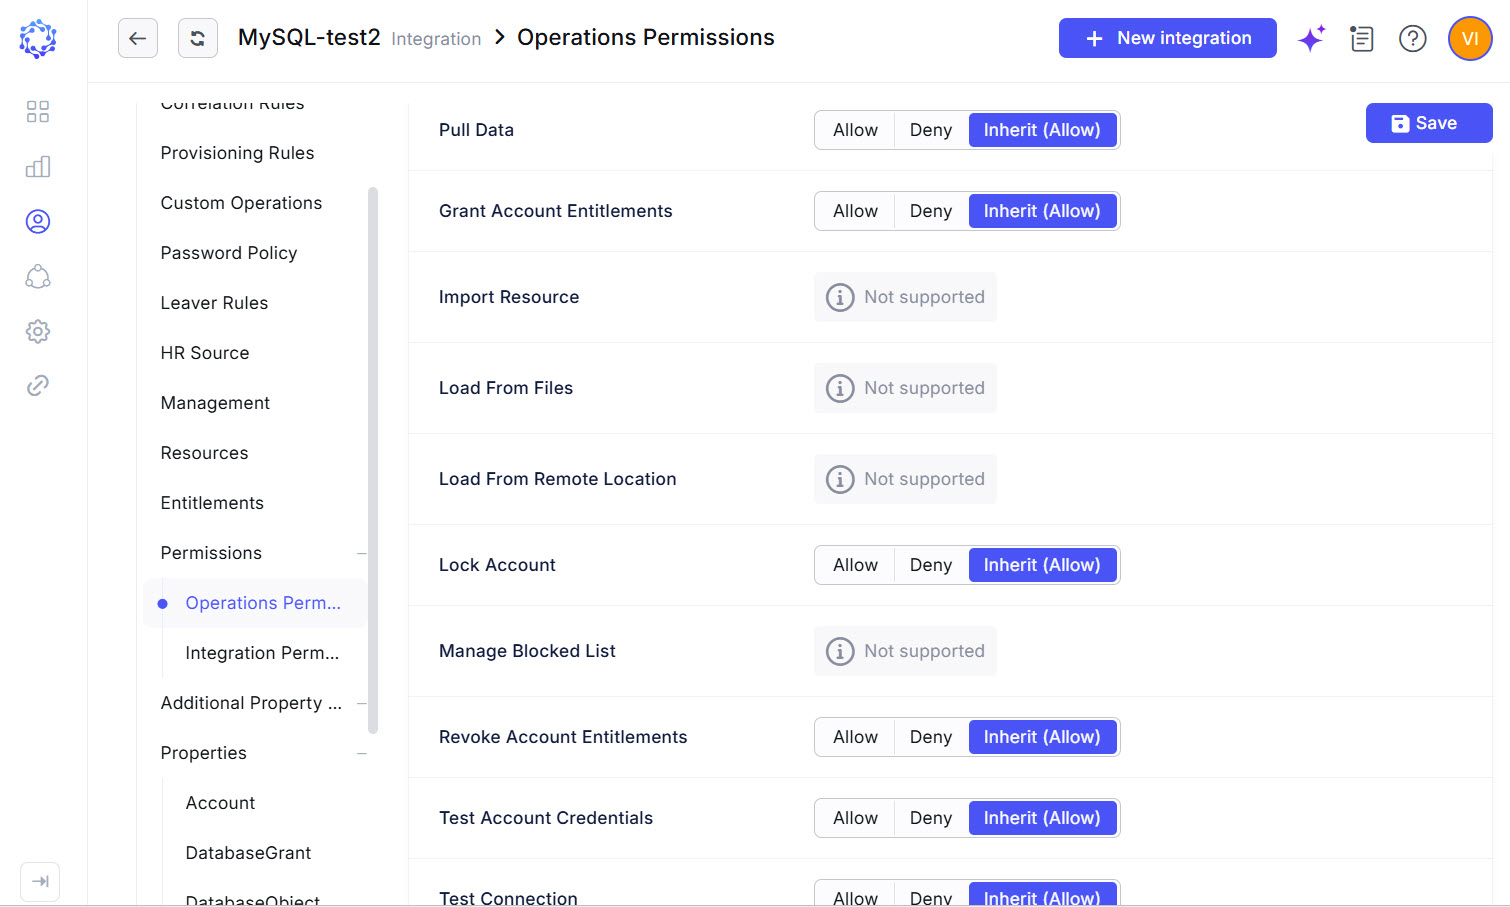
Task: Click info icon for Load From Remote Location
Action: coord(840,479)
